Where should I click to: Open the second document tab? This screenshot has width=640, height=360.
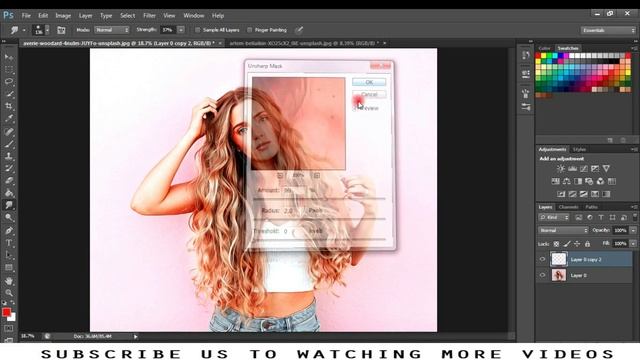coord(304,43)
